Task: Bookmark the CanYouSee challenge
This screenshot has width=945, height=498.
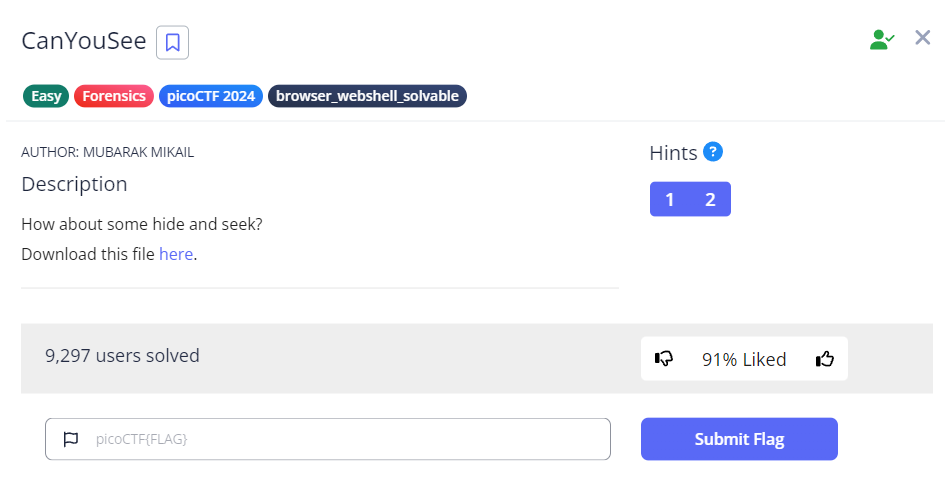Action: point(172,42)
